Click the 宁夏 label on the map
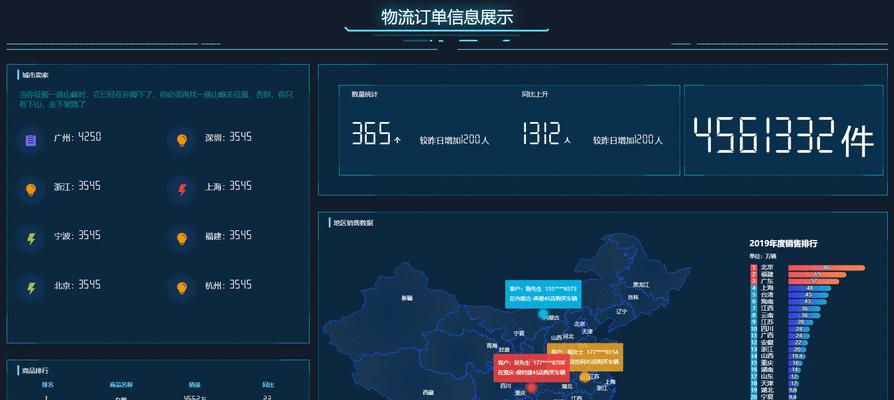894x400 pixels. coord(519,333)
